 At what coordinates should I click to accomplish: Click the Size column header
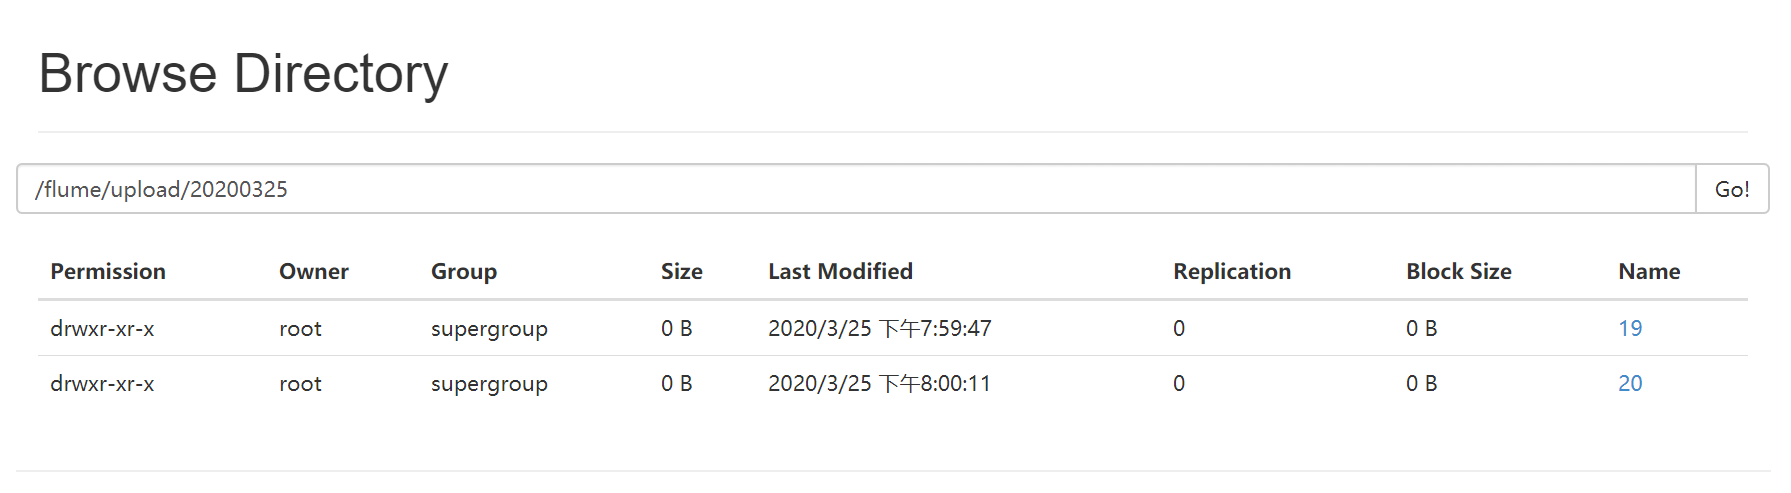[682, 271]
